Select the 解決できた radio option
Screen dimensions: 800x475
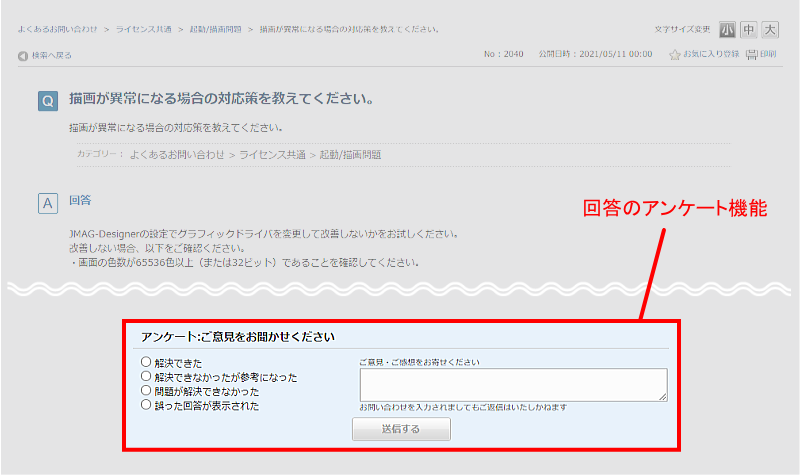146,362
